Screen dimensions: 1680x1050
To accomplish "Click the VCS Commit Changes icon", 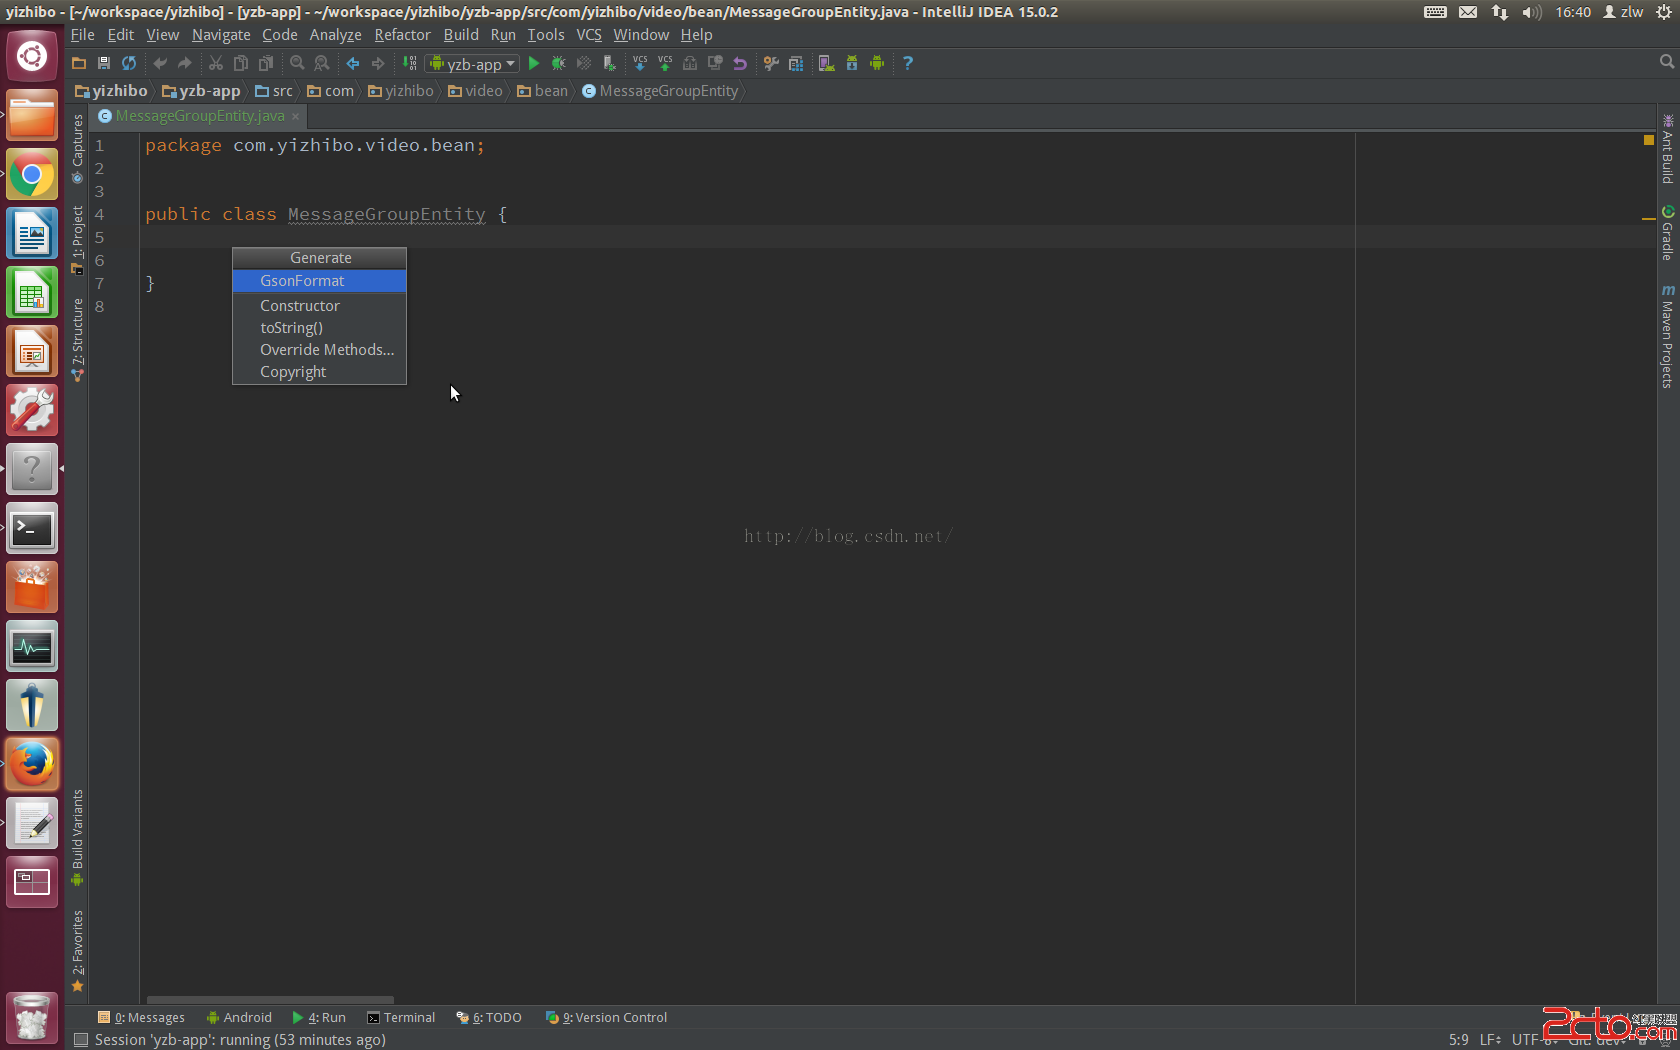I will coord(665,63).
